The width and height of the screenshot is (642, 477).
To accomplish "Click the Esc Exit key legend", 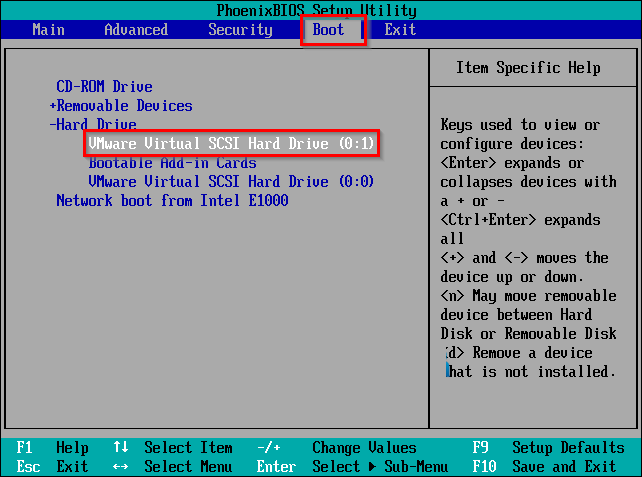I will (52, 466).
